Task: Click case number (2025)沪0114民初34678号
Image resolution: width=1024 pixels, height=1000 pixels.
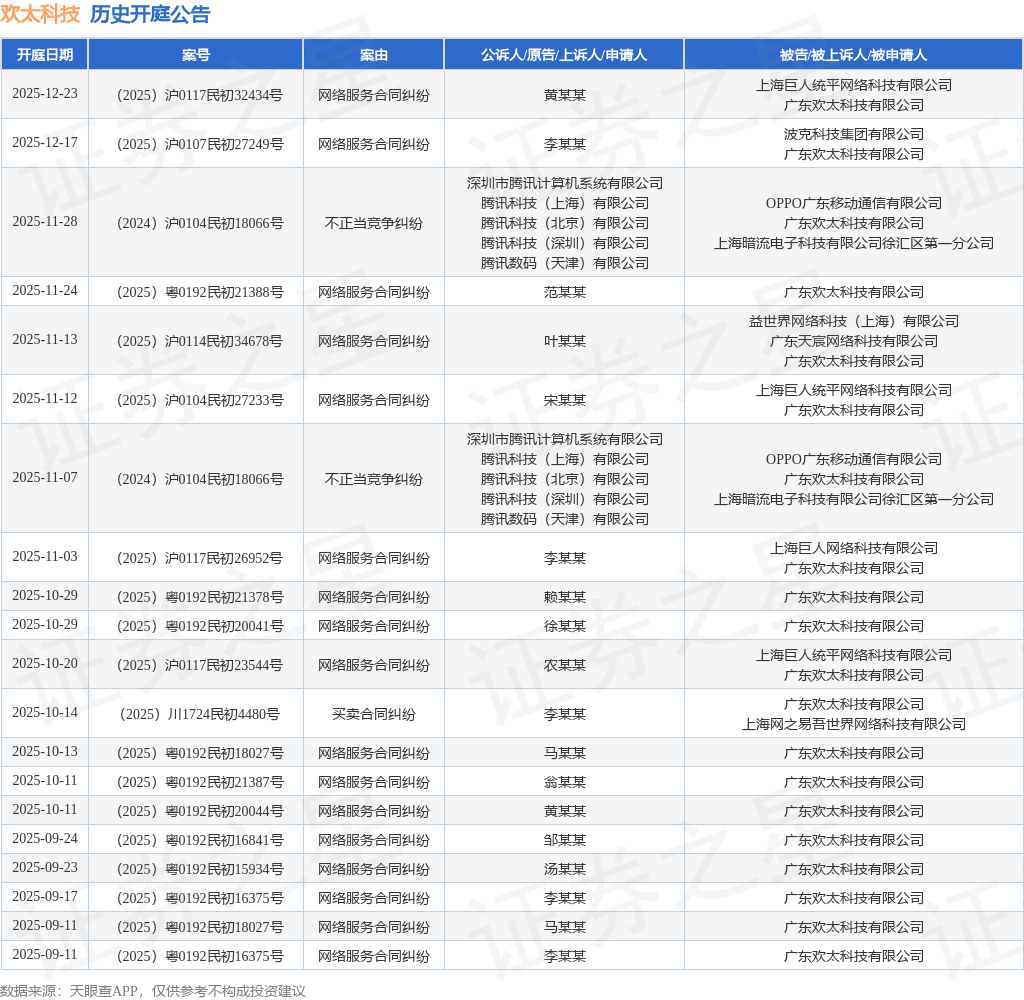Action: [x=200, y=341]
